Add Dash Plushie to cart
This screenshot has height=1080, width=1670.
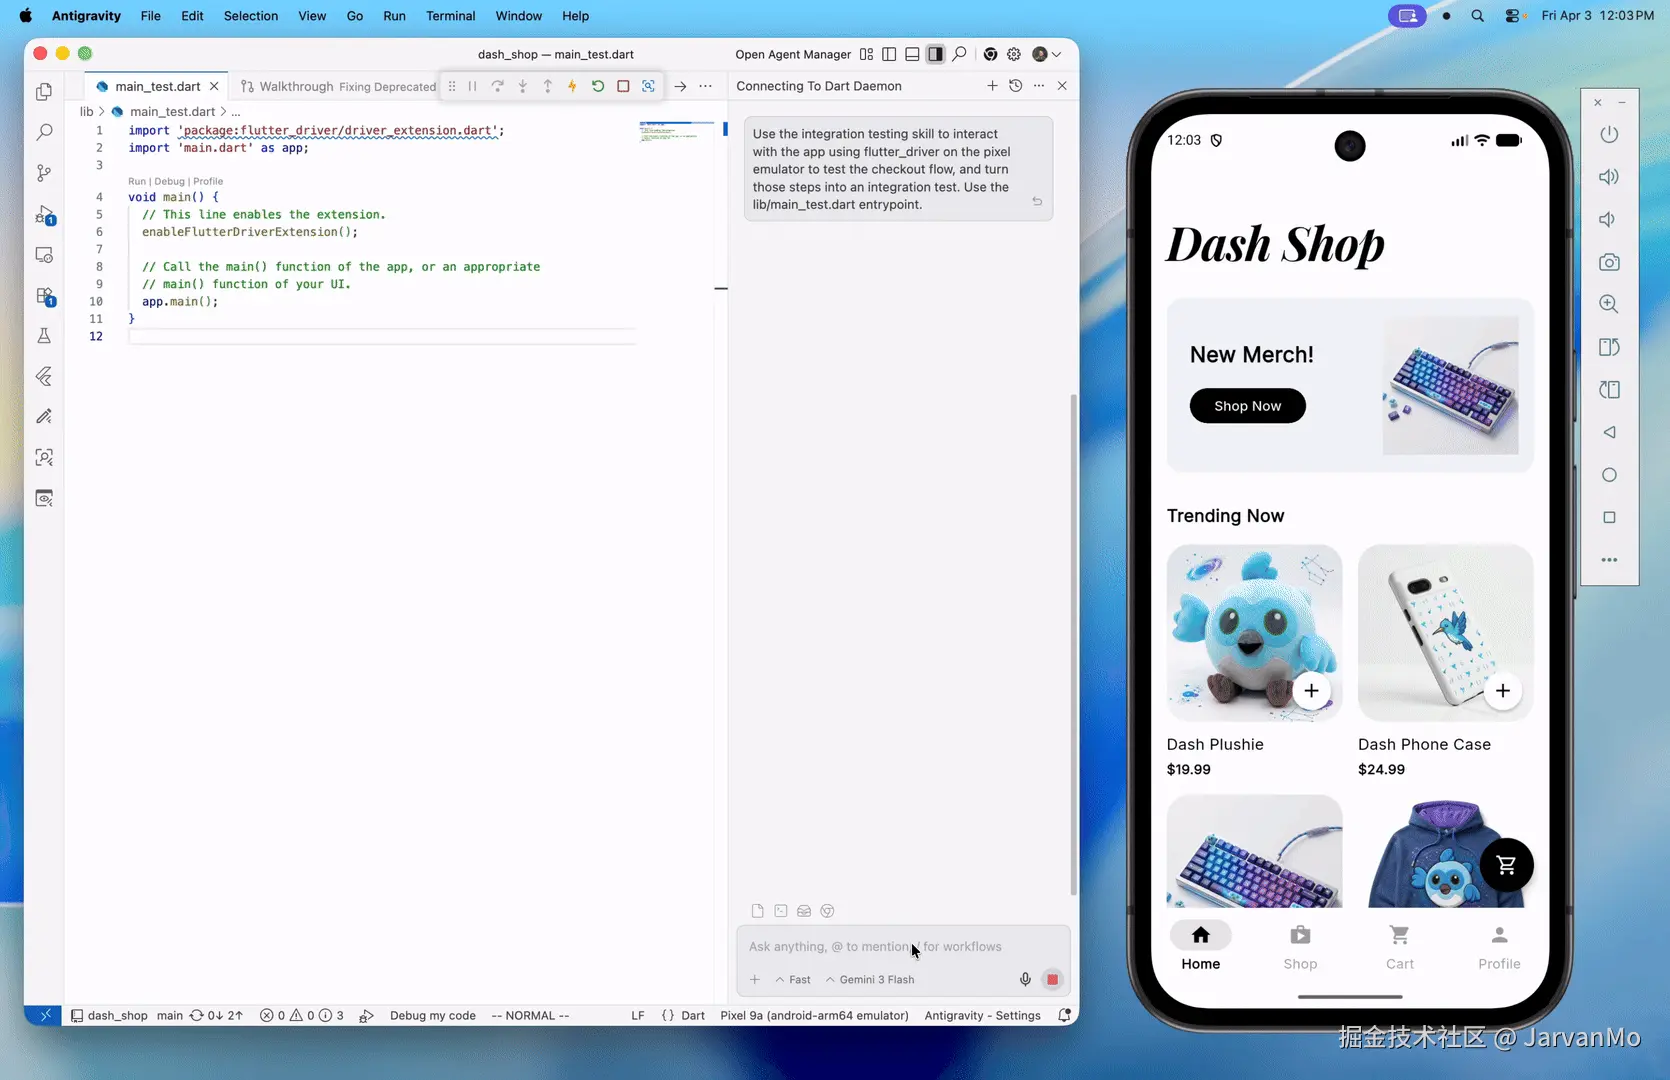point(1311,691)
